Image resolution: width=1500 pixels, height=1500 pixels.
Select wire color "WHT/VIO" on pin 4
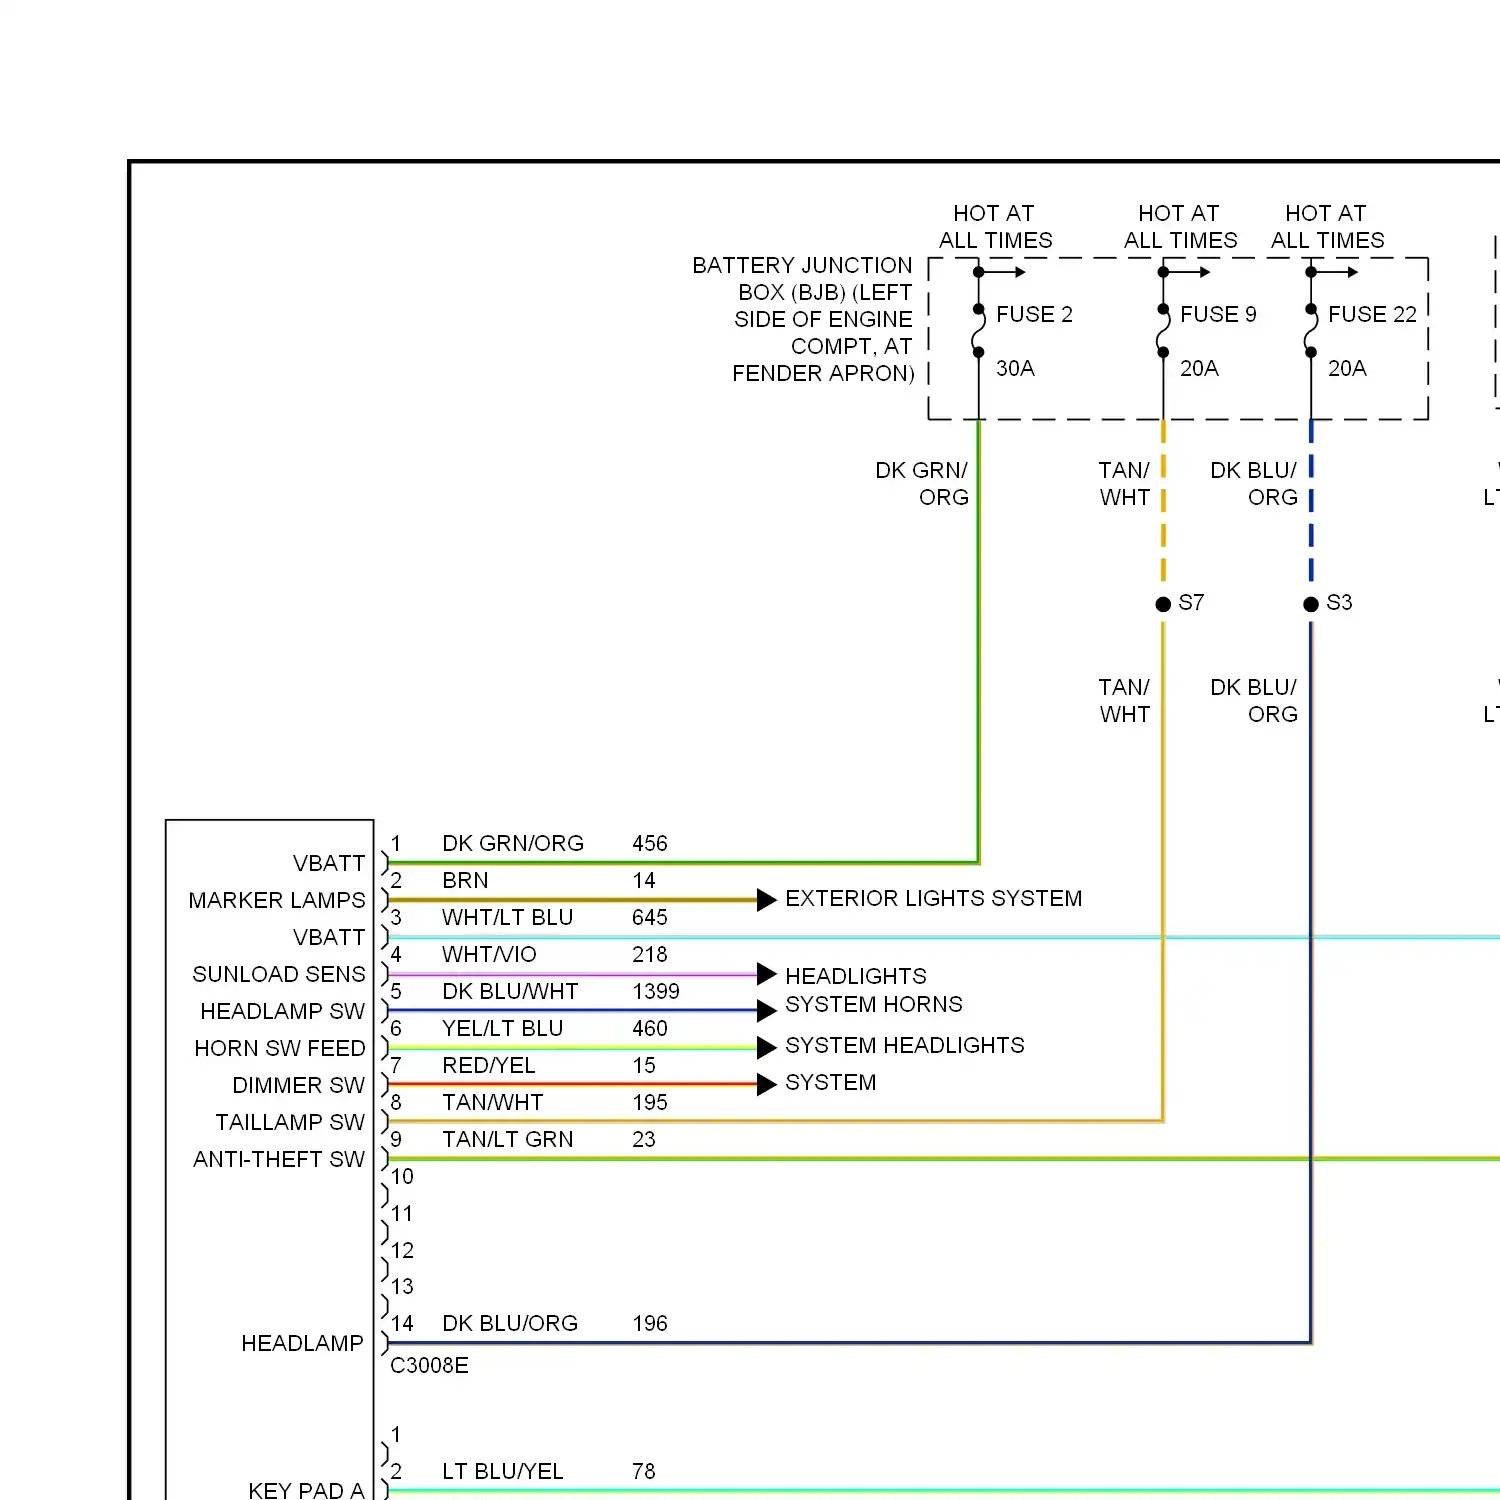(489, 954)
